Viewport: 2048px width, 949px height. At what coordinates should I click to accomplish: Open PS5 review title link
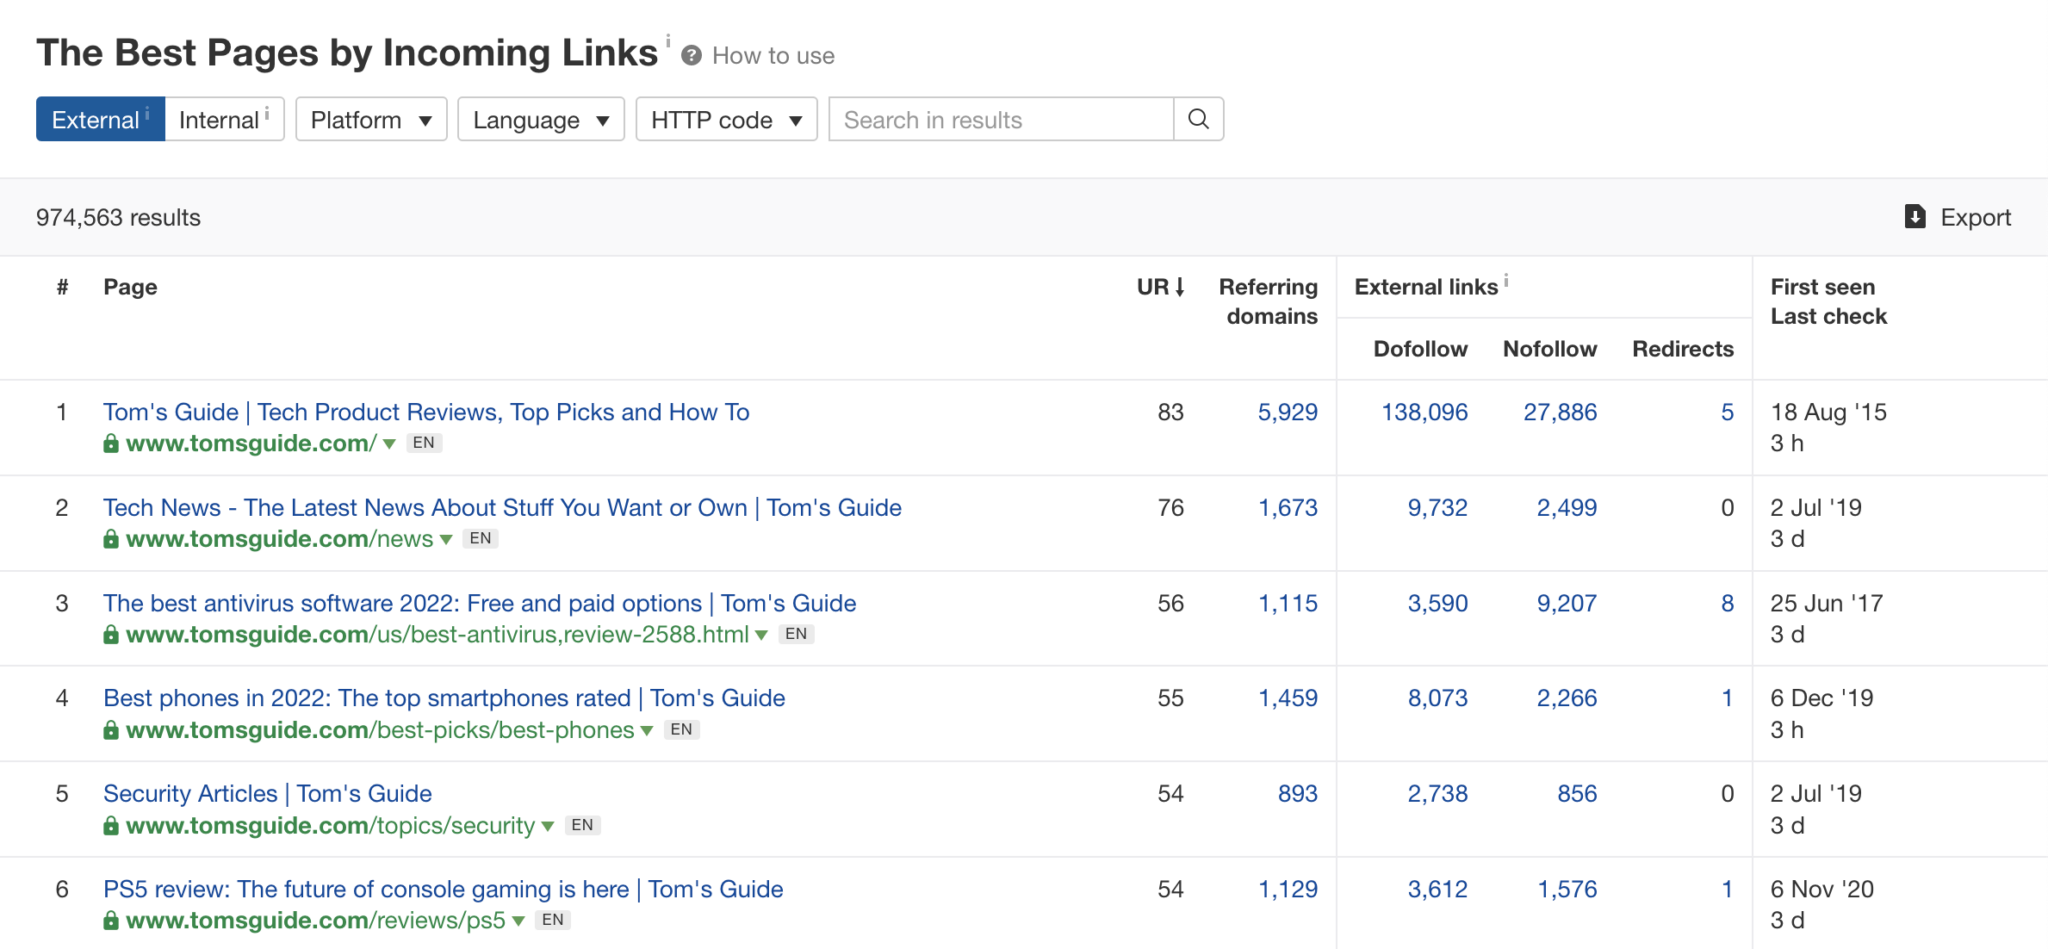click(443, 889)
